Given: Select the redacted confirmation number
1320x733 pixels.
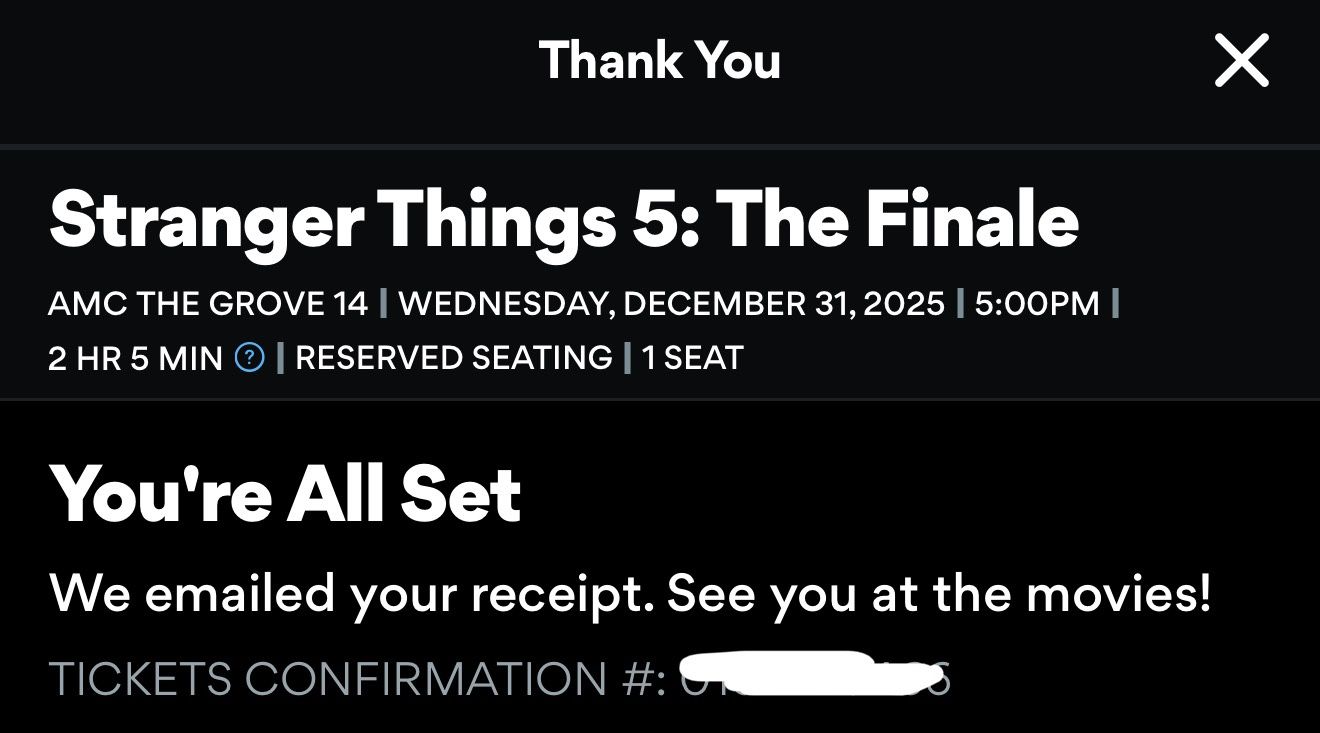Looking at the screenshot, I should pyautogui.click(x=814, y=677).
